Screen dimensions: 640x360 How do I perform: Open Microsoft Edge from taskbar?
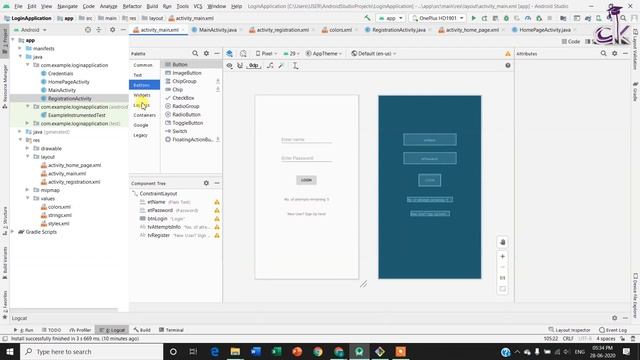214,351
